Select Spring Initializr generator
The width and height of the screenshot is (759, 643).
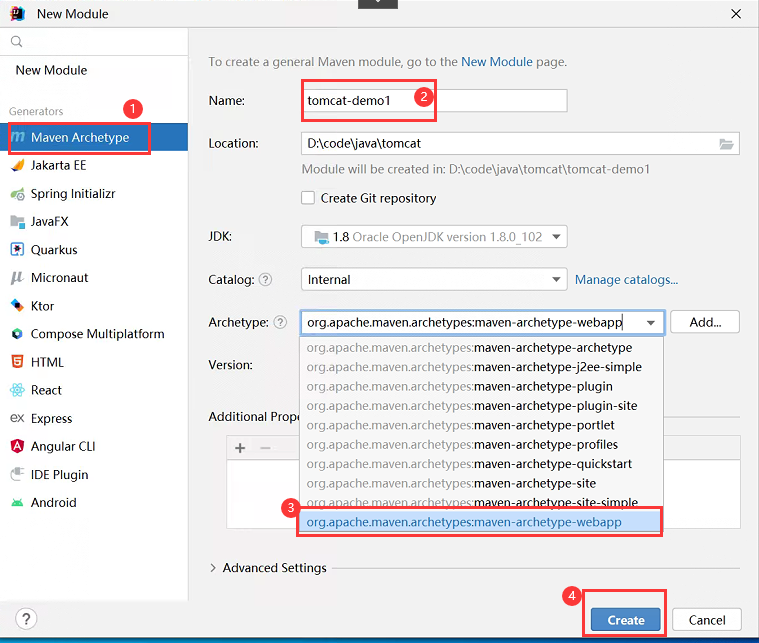tap(94, 194)
